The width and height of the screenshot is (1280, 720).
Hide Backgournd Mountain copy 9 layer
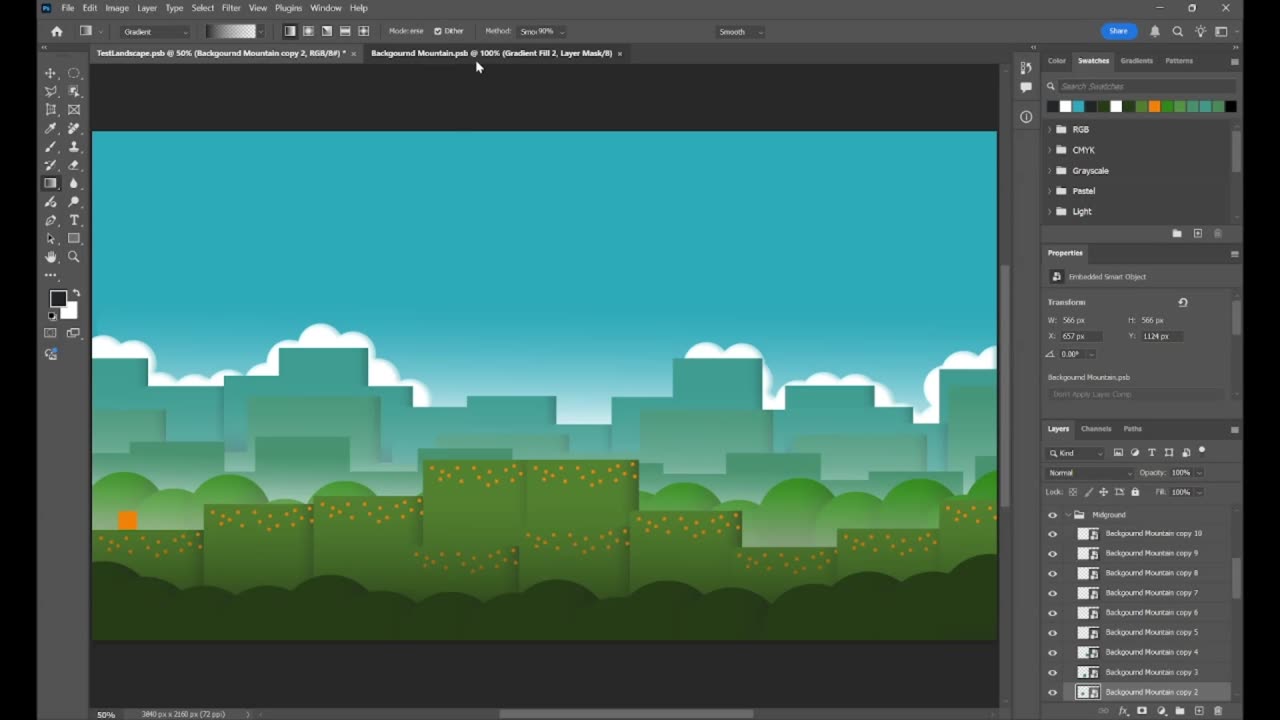click(1052, 553)
